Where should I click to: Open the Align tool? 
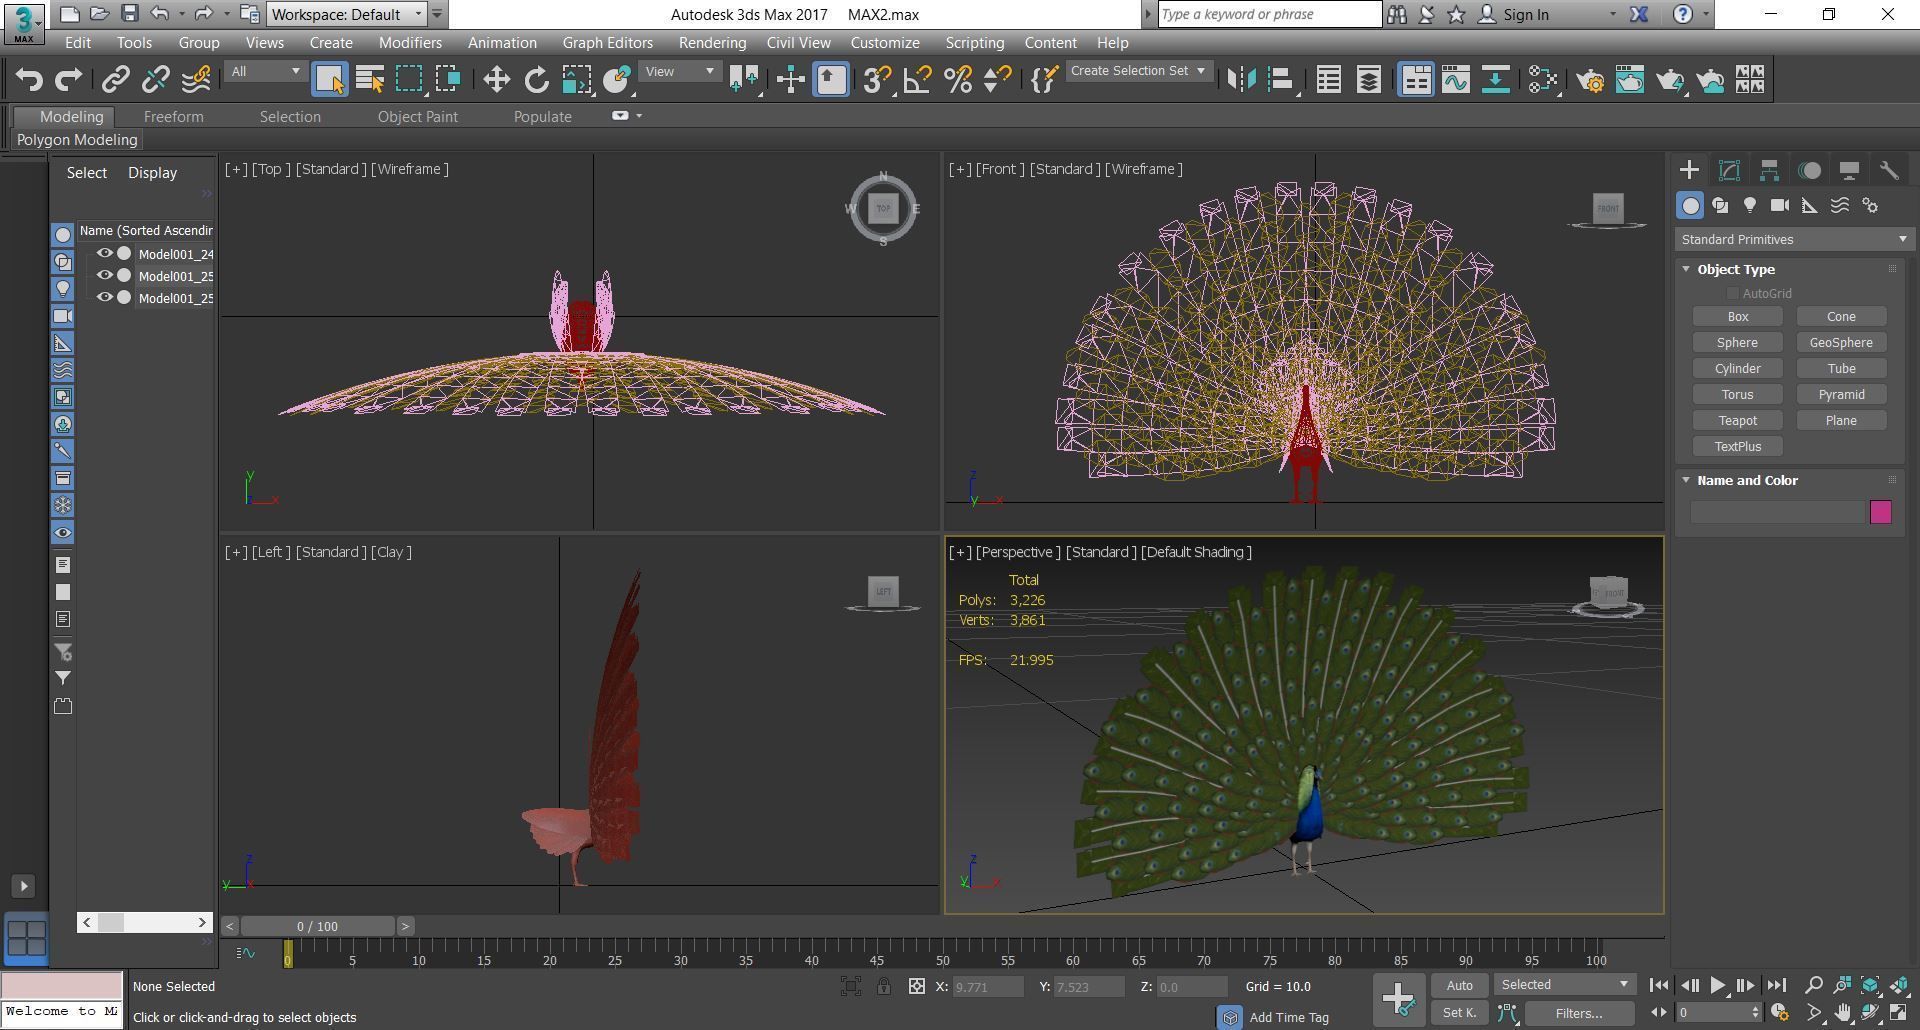pyautogui.click(x=1281, y=79)
